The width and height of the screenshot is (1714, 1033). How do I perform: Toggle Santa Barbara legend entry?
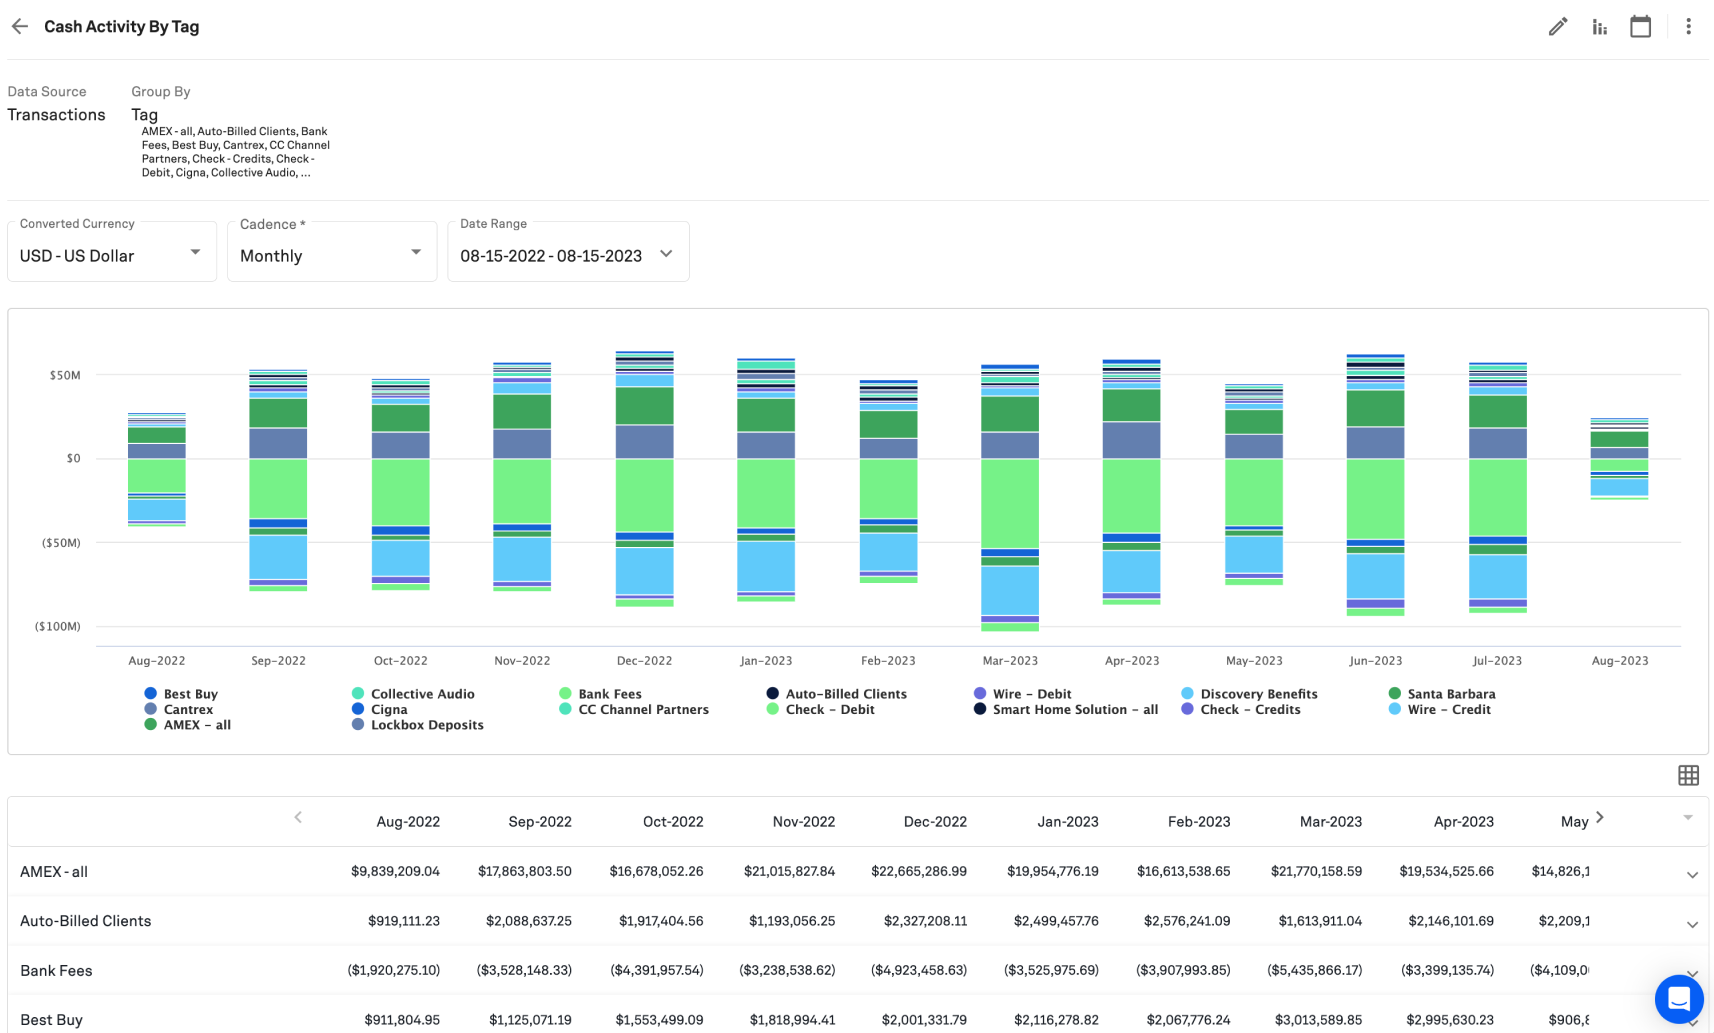tap(1450, 694)
